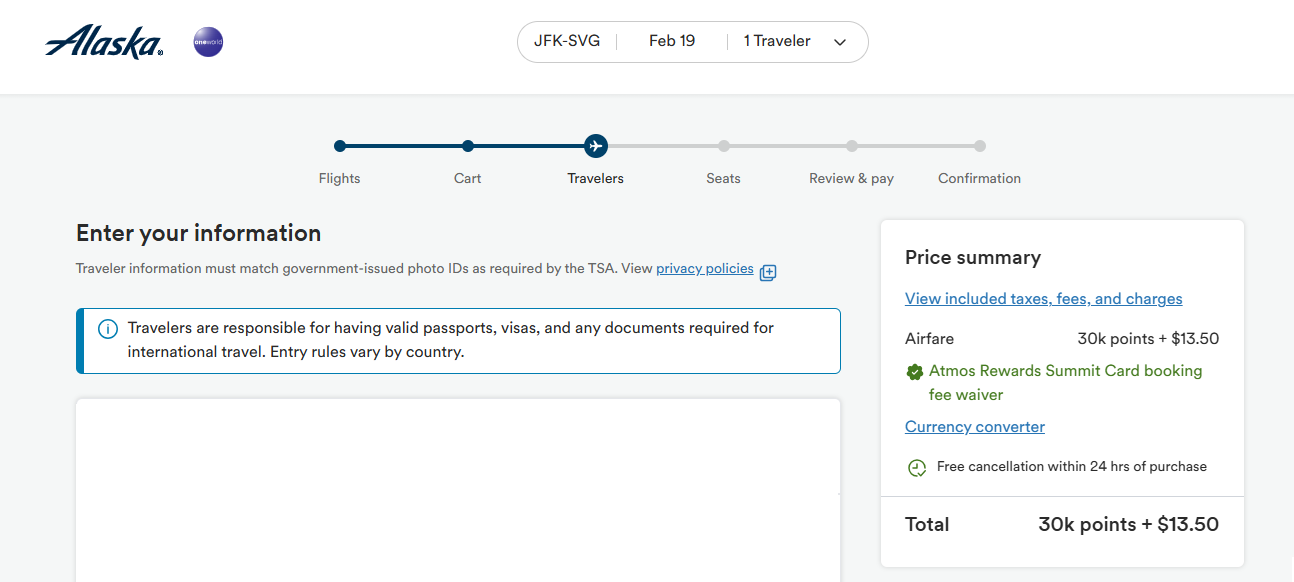Click the oneworld alliance badge

(208, 42)
